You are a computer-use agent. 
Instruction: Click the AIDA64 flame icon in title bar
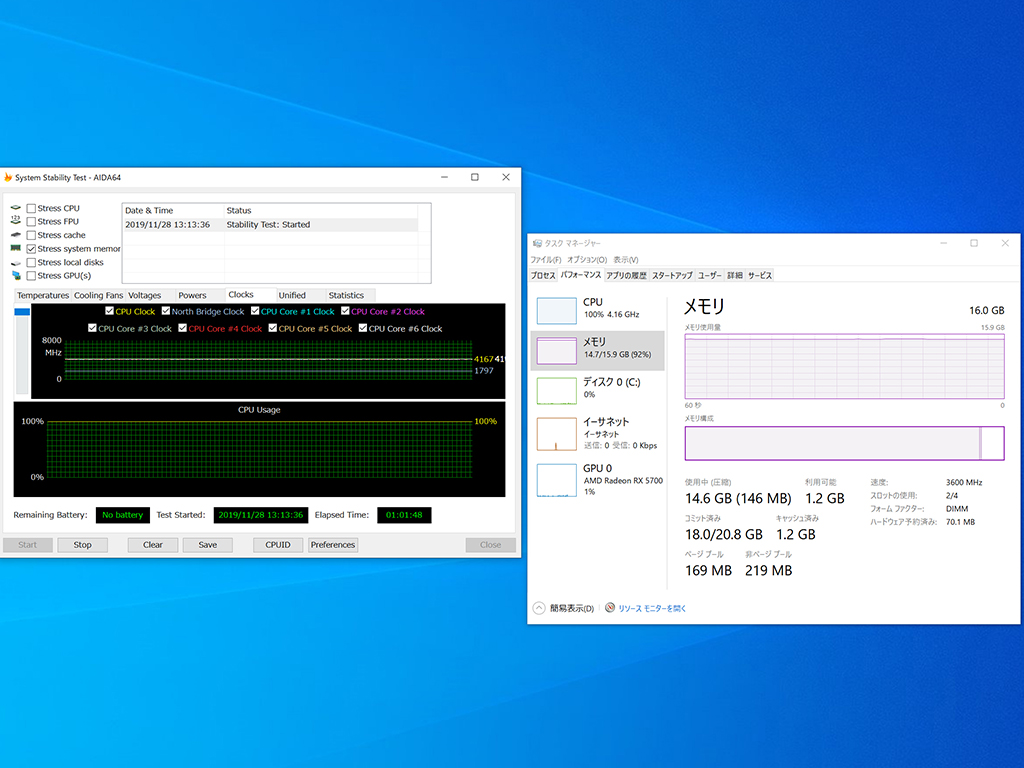[x=8, y=178]
